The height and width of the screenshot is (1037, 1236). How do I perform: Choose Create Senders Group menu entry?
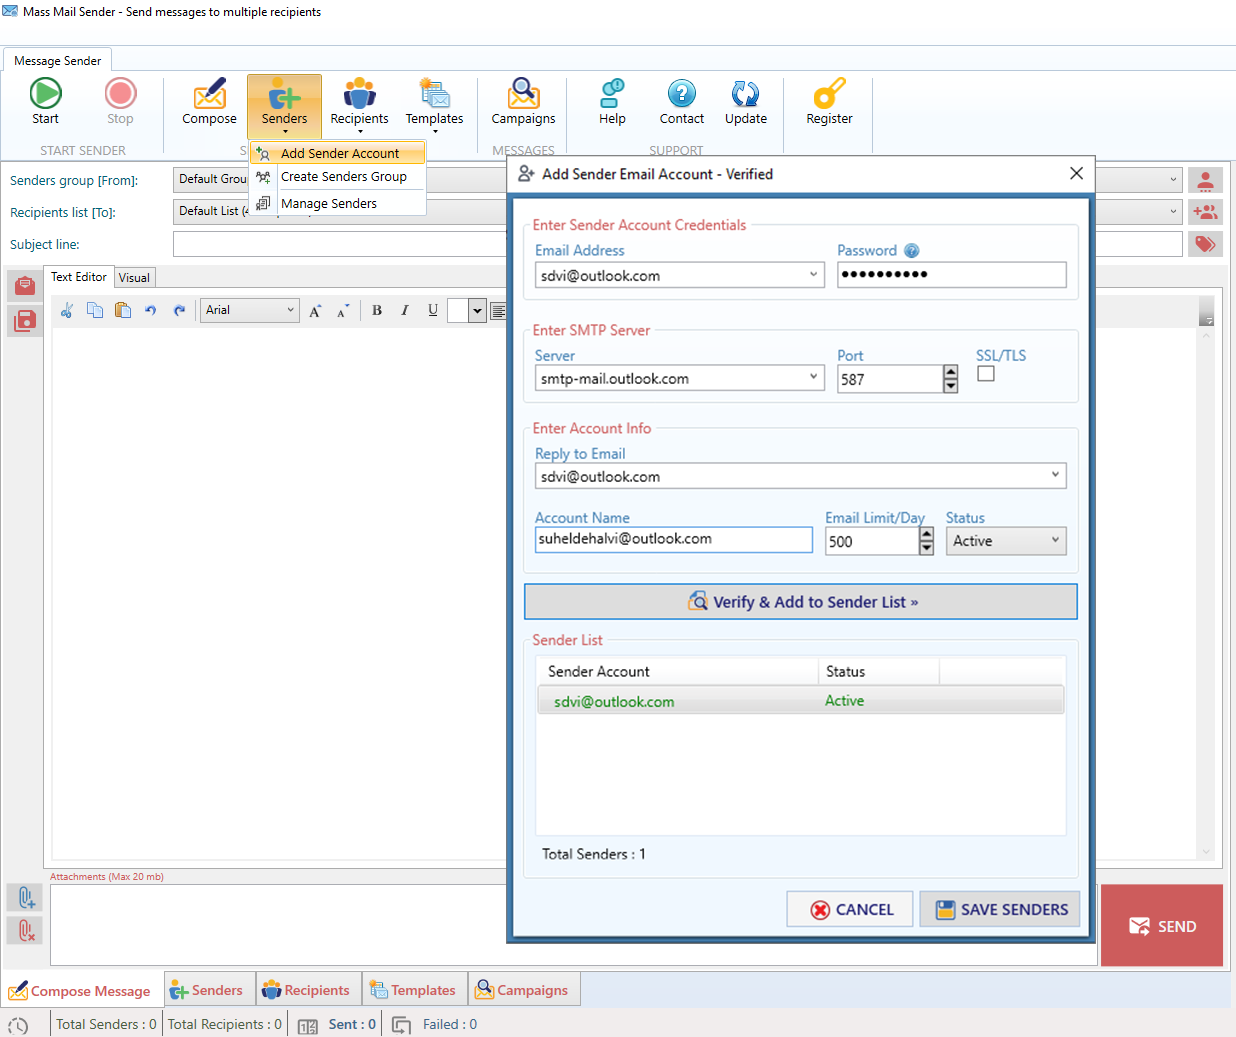pyautogui.click(x=338, y=177)
